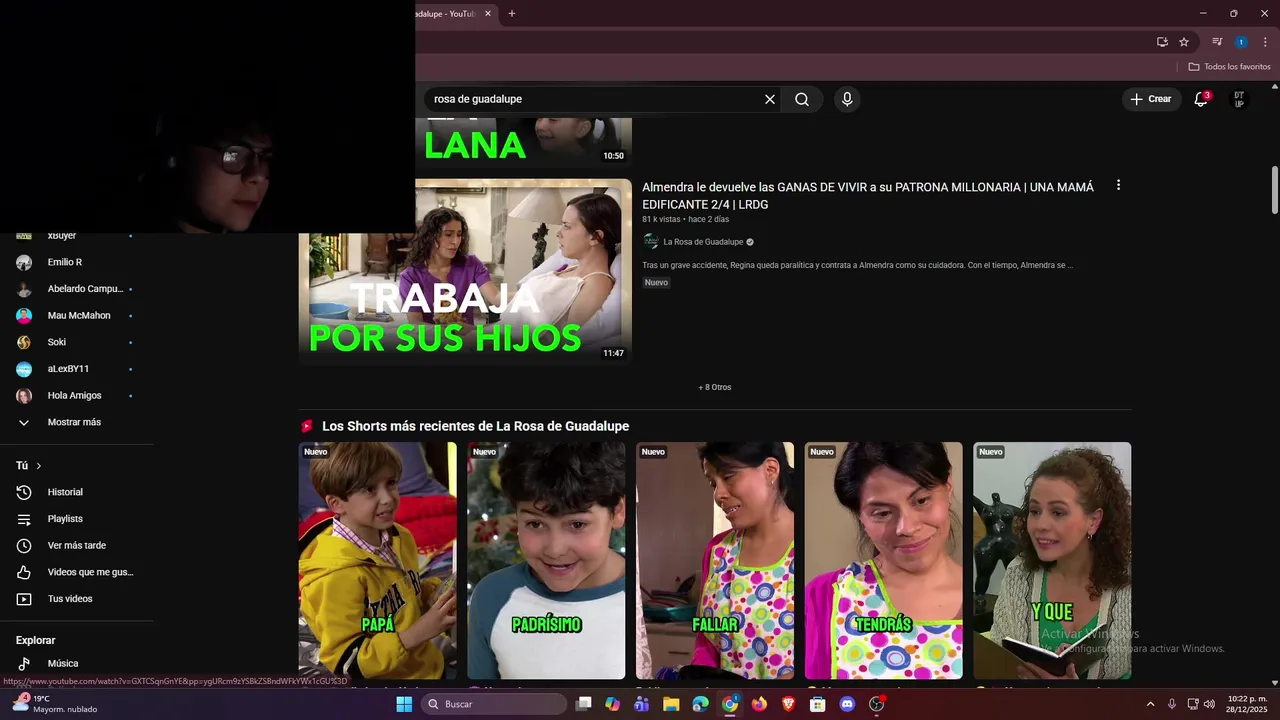Go to La Rosa de Guadalupe channel name
The image size is (1280, 720).
click(x=703, y=242)
